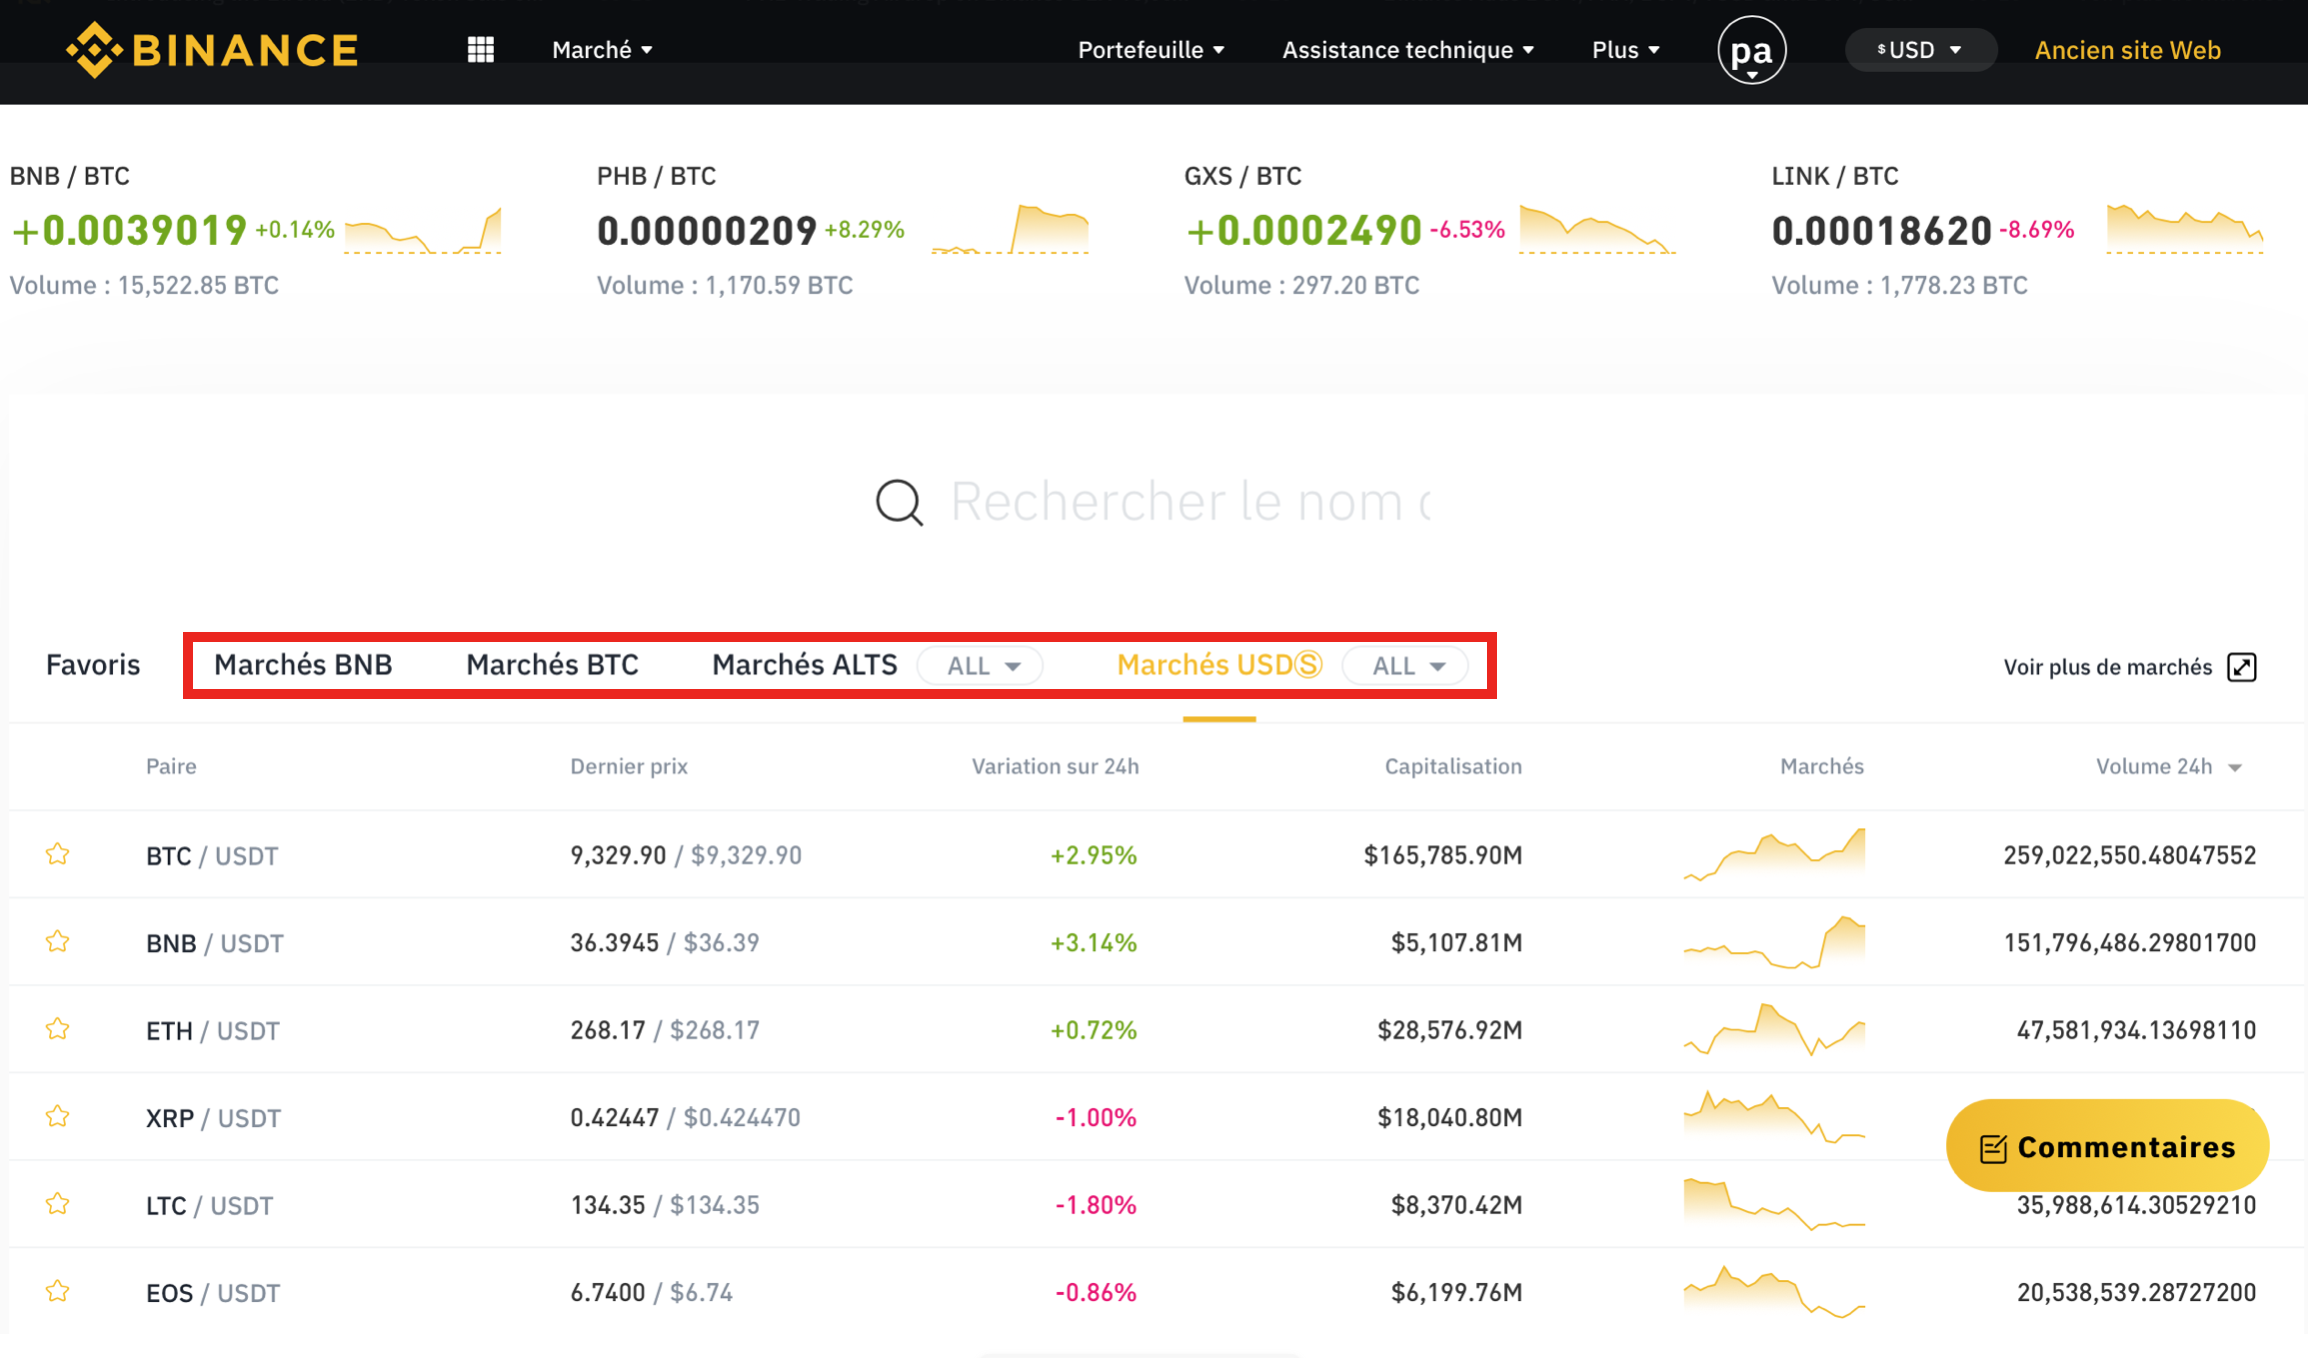The width and height of the screenshot is (2312, 1358).
Task: Open the BNB / BTC ticker card
Action: pyautogui.click(x=256, y=230)
